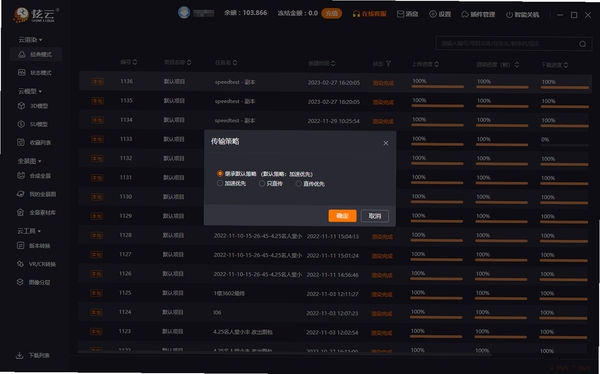600x374 pixels.
Task: Click 取消 to cancel dialog
Action: pos(375,216)
